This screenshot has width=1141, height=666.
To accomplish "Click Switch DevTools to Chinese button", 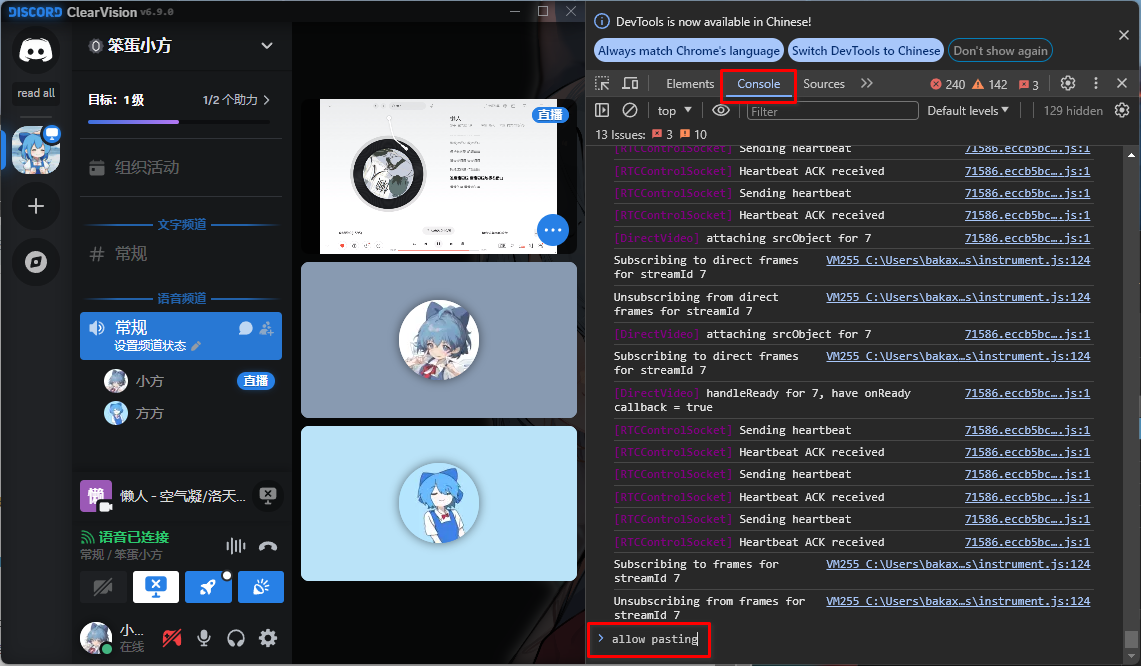I will click(866, 51).
